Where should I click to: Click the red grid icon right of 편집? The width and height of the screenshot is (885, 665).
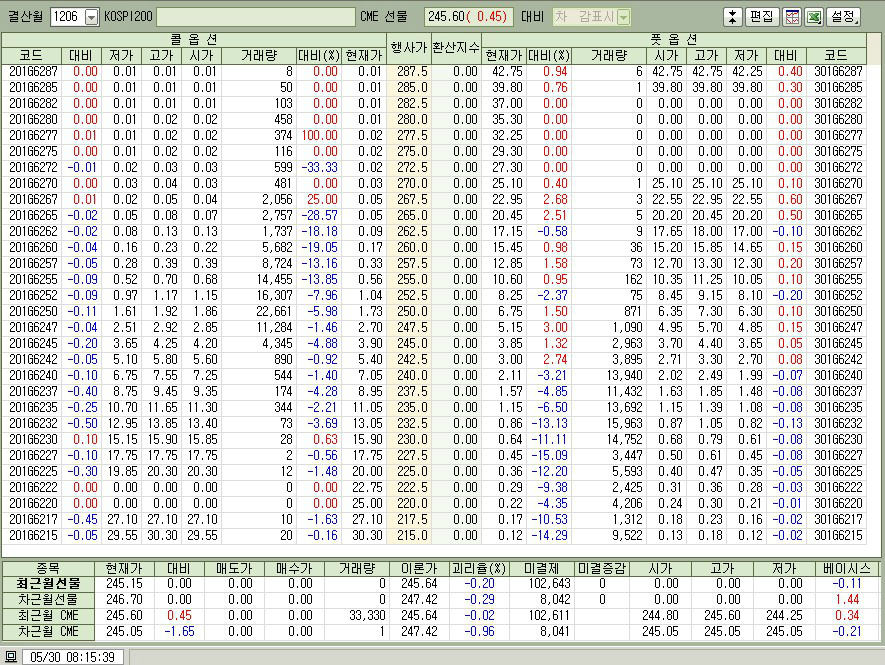coord(793,17)
